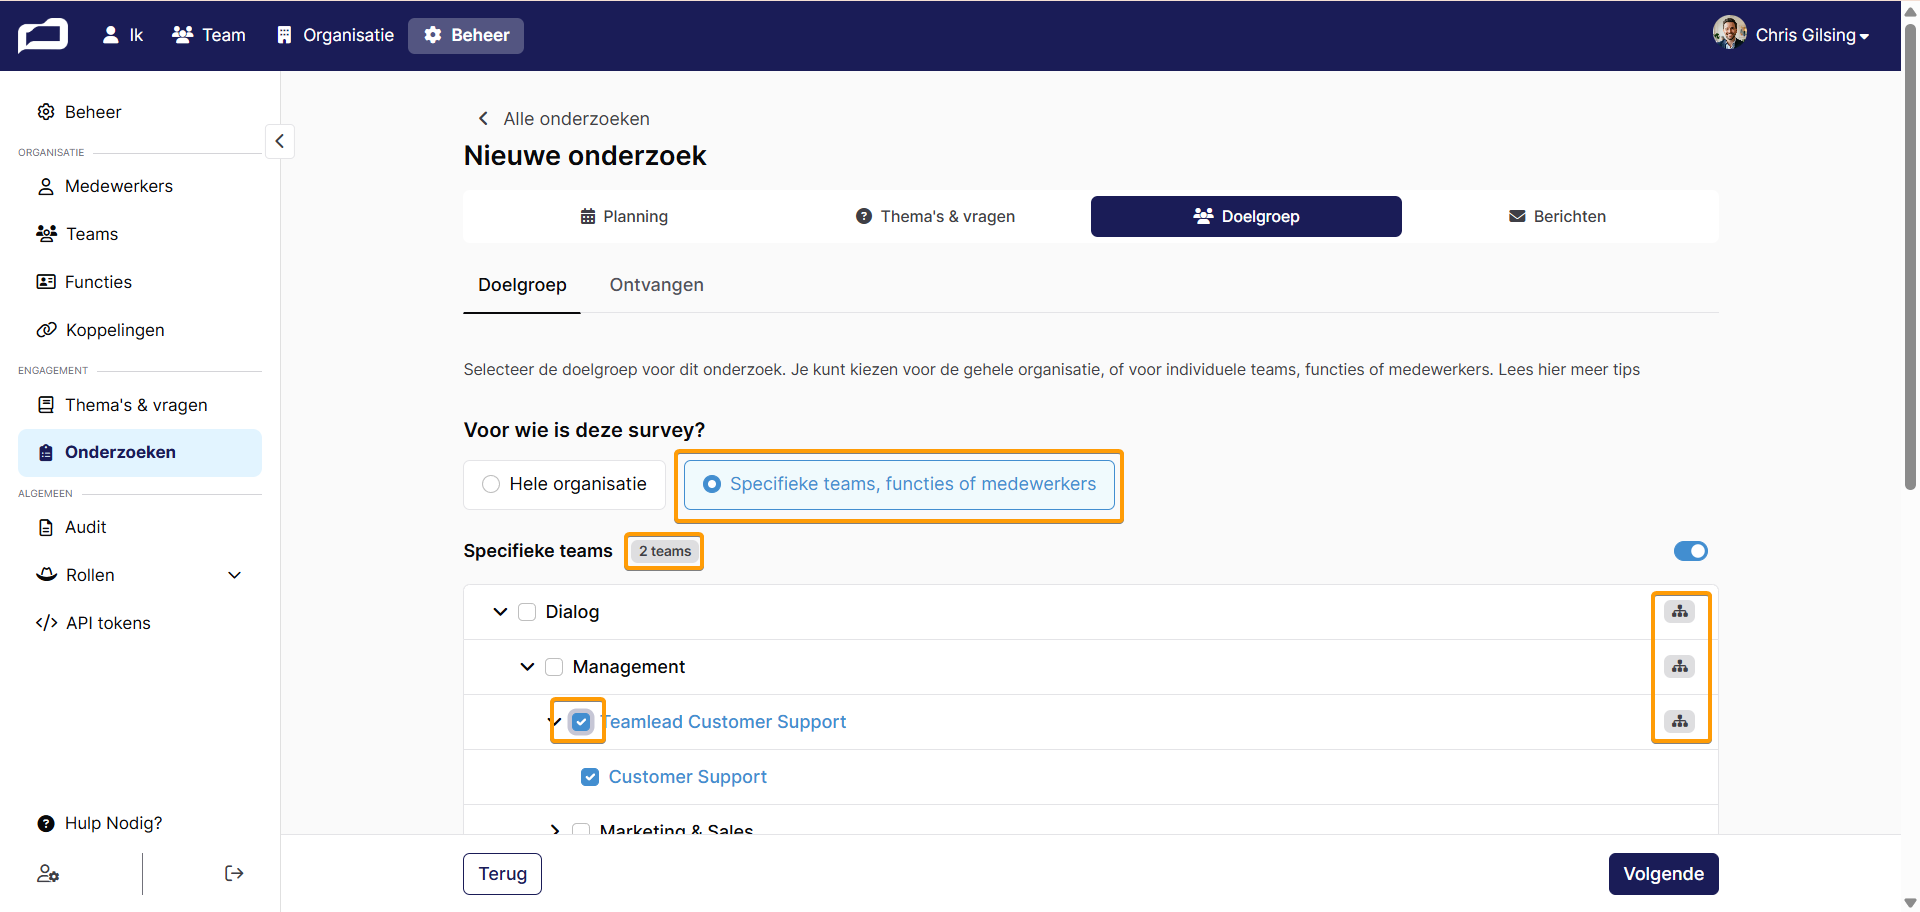This screenshot has height=912, width=1920.
Task: Uncheck the Customer Support checkbox
Action: tap(590, 777)
